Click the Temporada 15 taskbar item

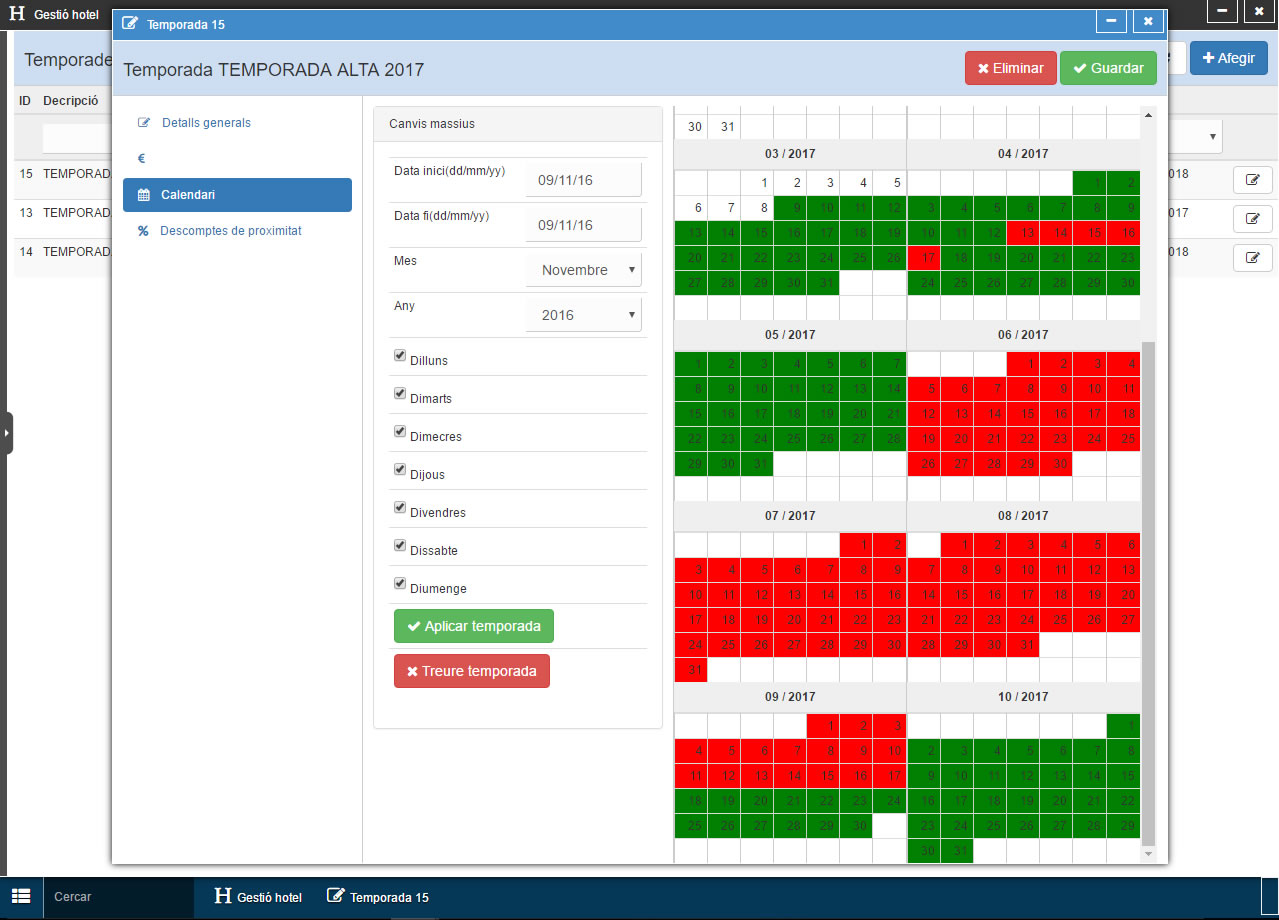click(x=378, y=897)
